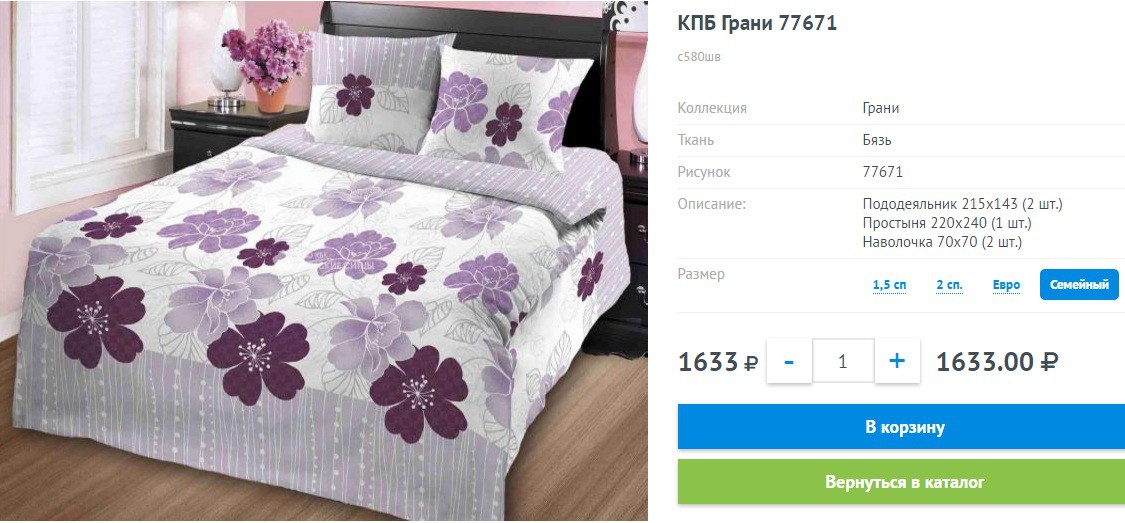
Task: Click the article code с580шв
Action: click(699, 57)
